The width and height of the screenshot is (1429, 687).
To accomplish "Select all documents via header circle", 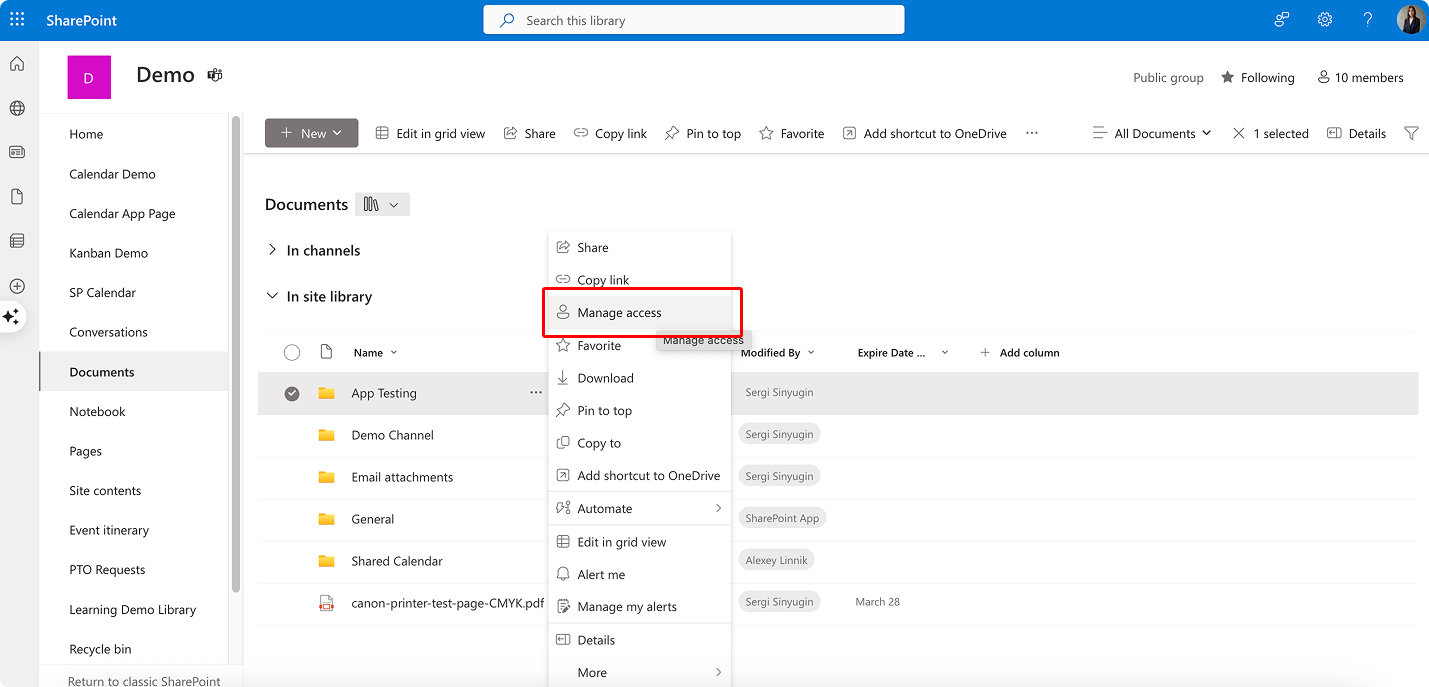I will [x=292, y=352].
